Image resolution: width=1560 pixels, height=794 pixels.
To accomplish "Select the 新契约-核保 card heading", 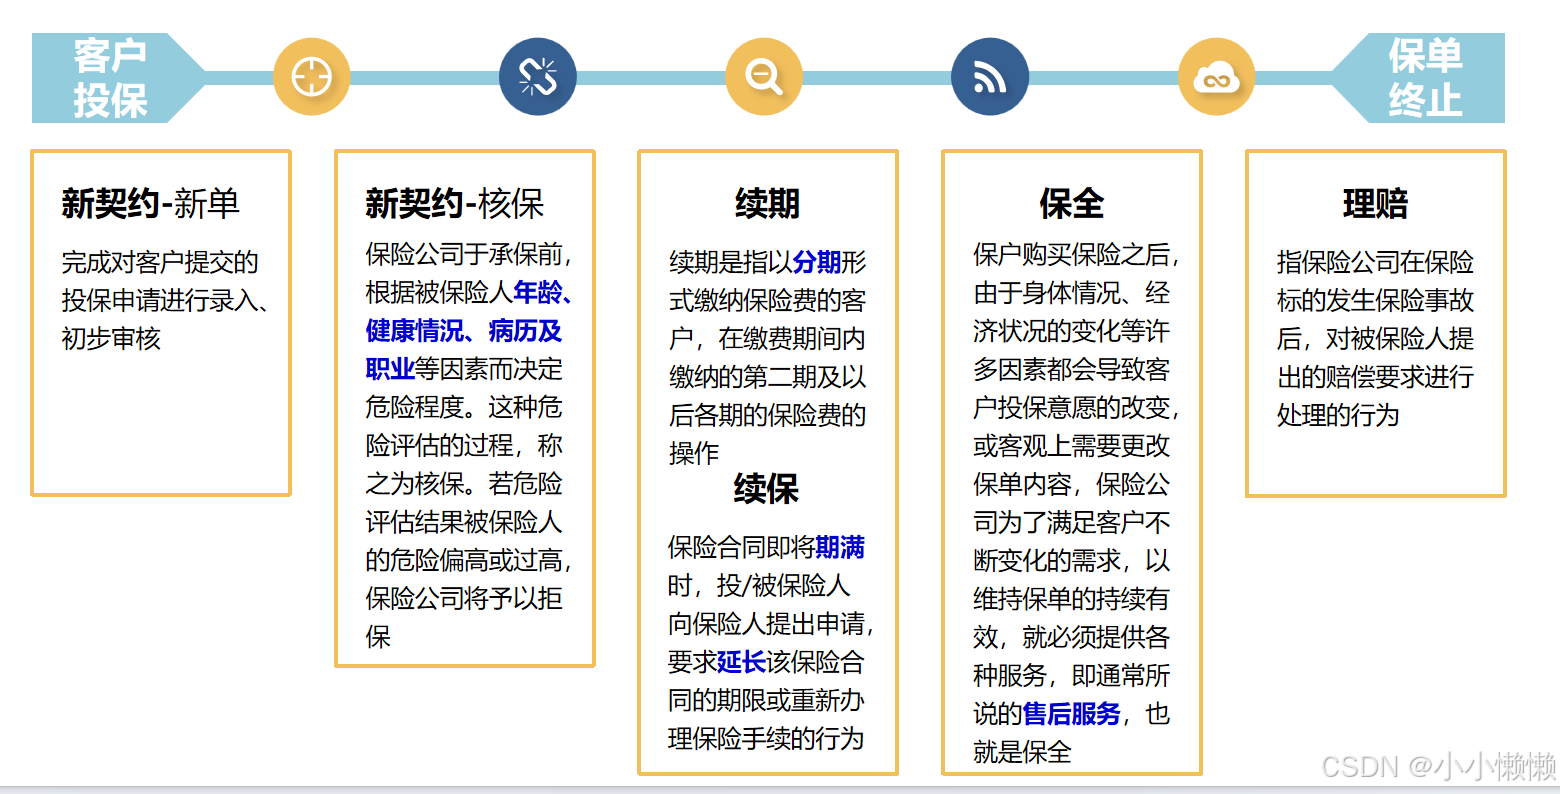I will click(x=455, y=204).
